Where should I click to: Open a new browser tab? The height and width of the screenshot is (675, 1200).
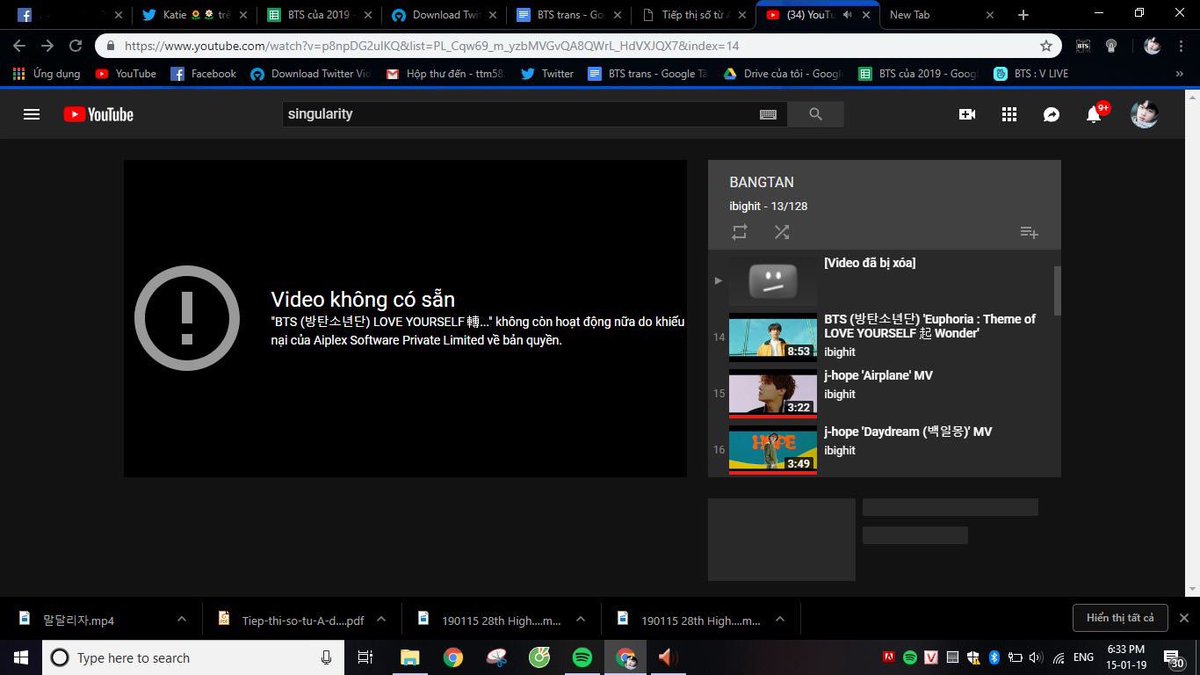(1023, 15)
